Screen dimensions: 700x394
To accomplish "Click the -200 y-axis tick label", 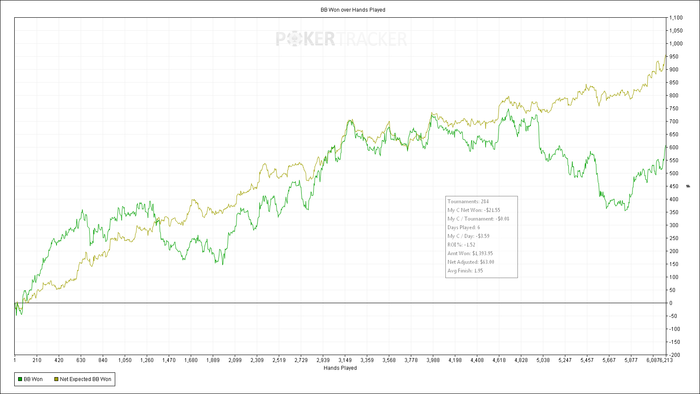I will (674, 355).
